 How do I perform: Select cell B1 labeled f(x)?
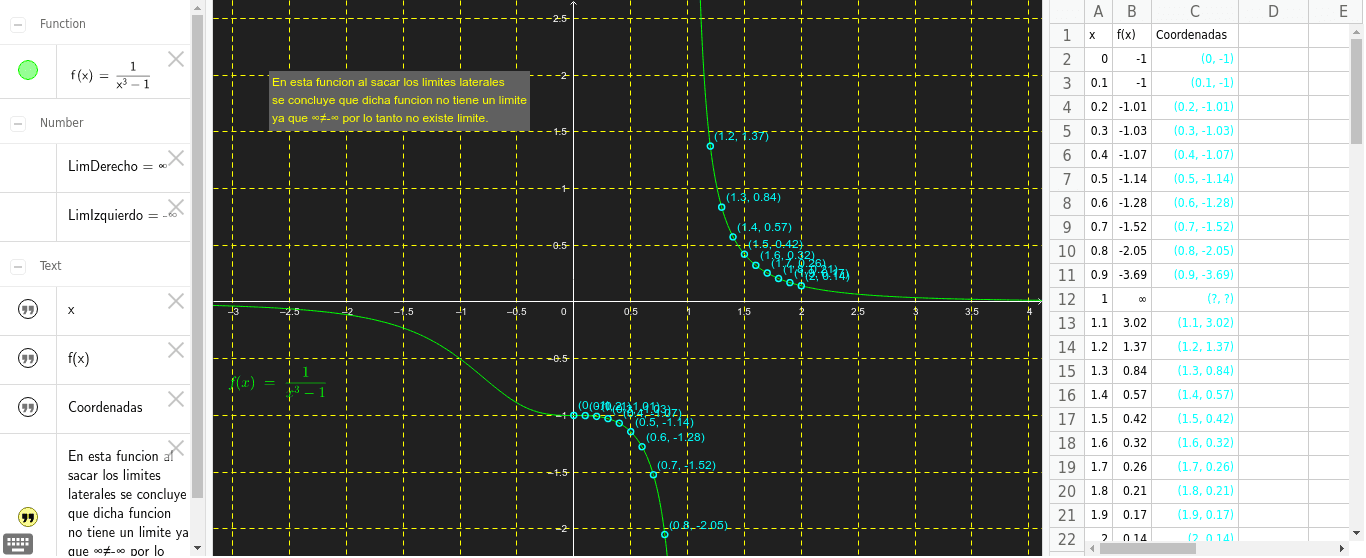tap(1132, 35)
